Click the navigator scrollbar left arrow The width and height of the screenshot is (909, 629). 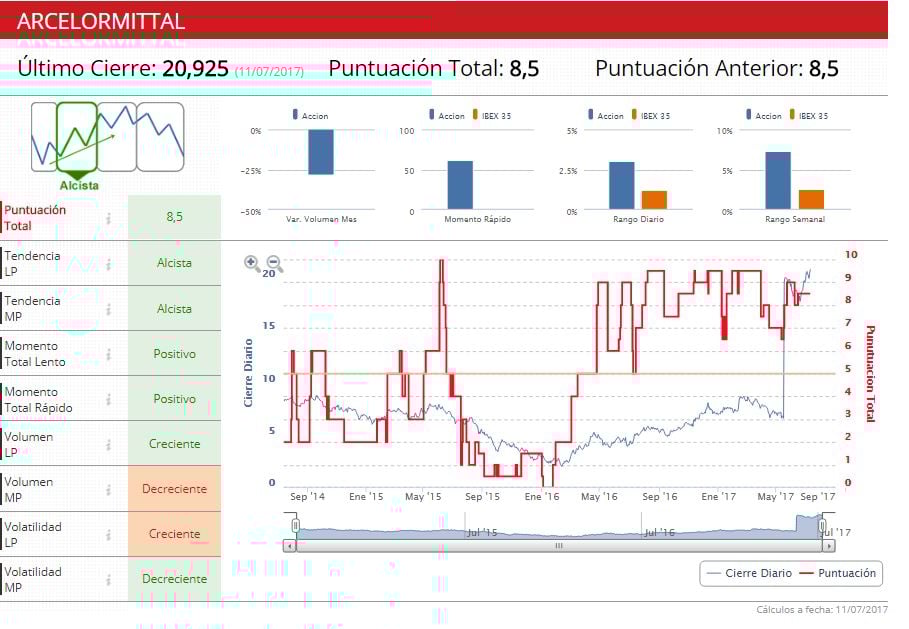tap(289, 546)
